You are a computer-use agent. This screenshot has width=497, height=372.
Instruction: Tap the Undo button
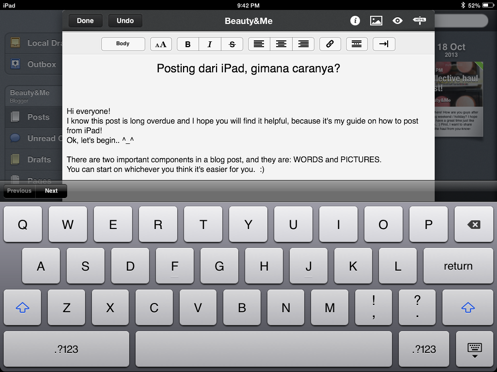pos(125,21)
